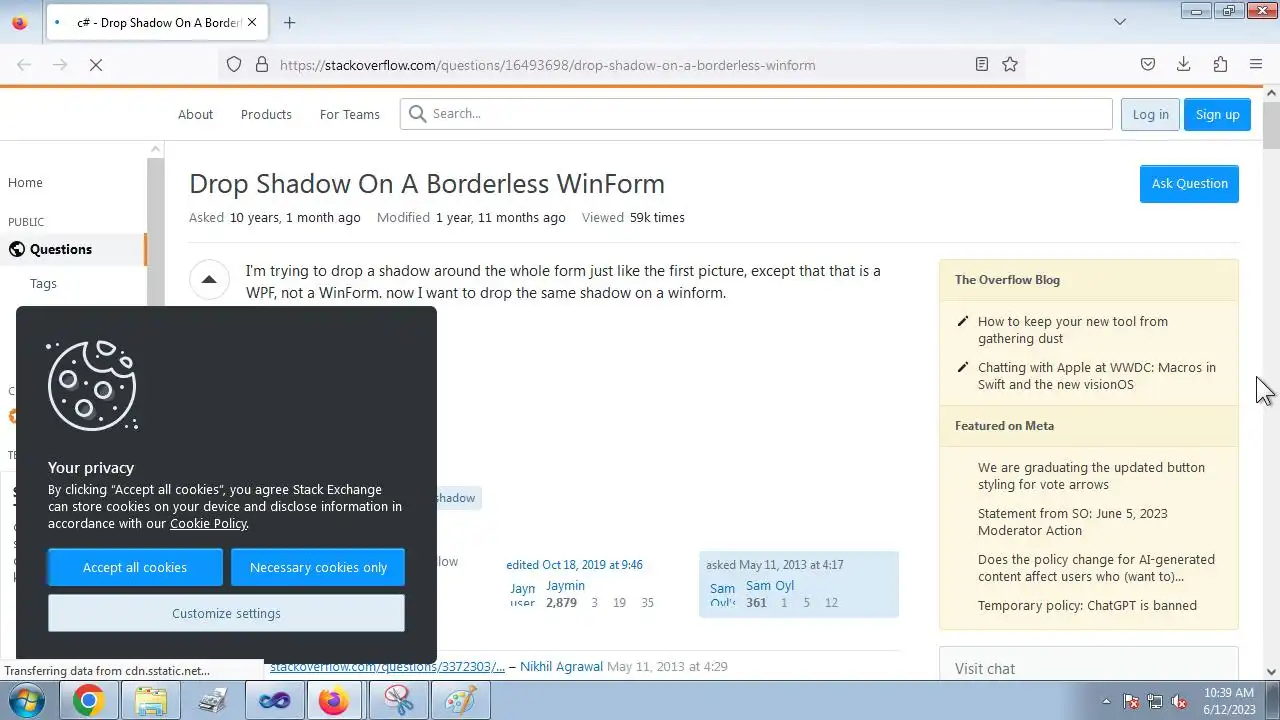Click the shadow tag
Screen dimensions: 1280x720
tap(455, 498)
